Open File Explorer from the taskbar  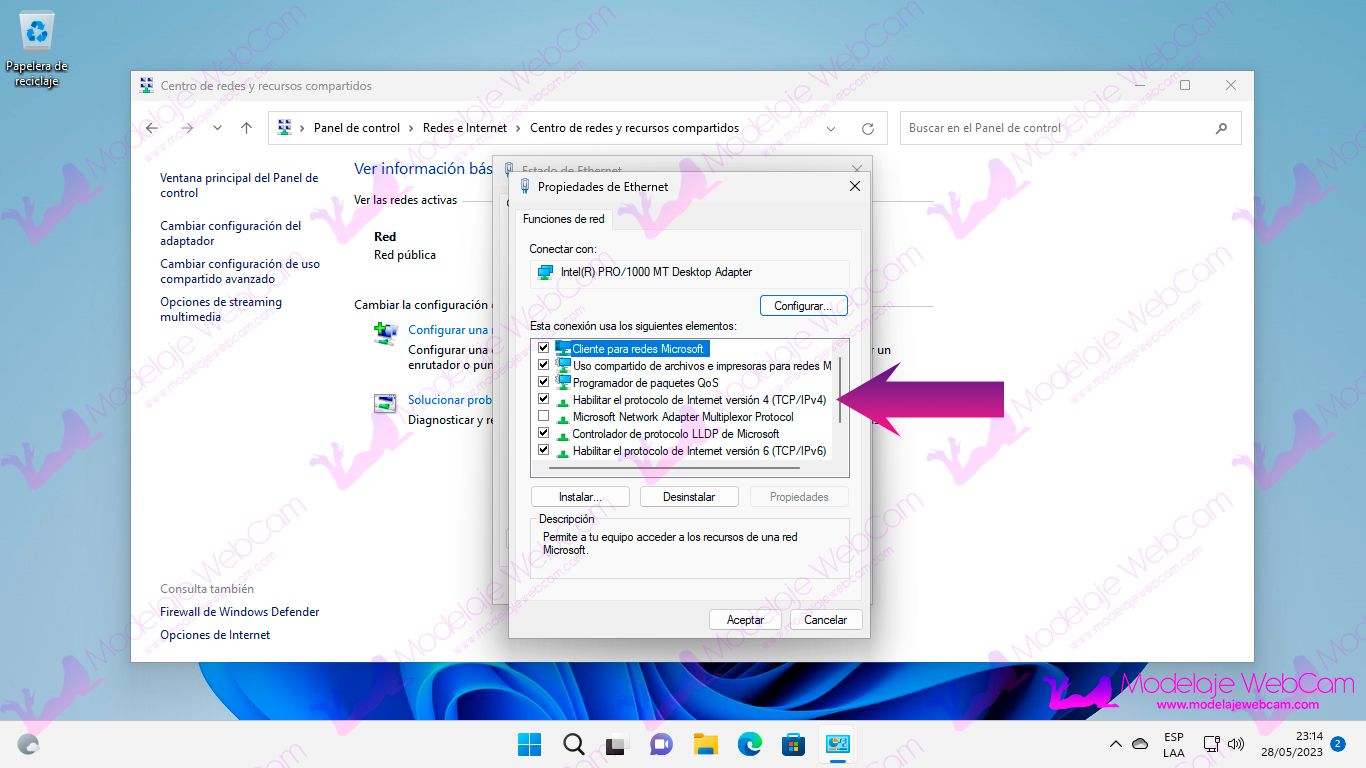click(706, 744)
